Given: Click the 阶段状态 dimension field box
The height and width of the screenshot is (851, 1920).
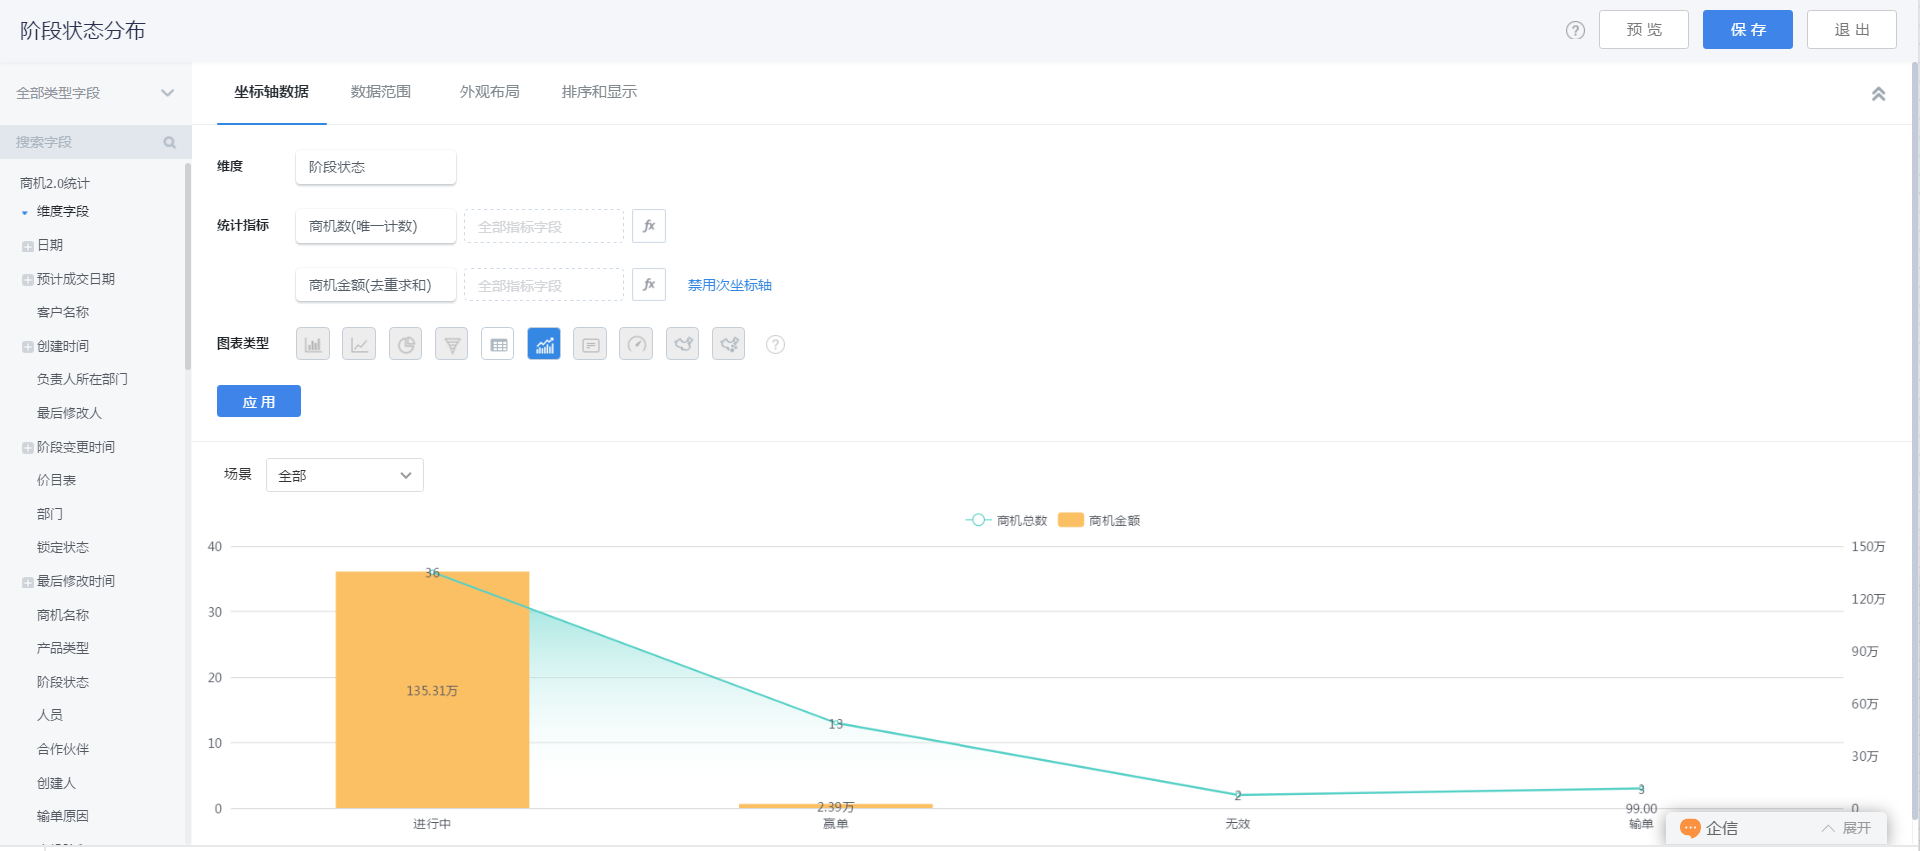Looking at the screenshot, I should pos(376,167).
